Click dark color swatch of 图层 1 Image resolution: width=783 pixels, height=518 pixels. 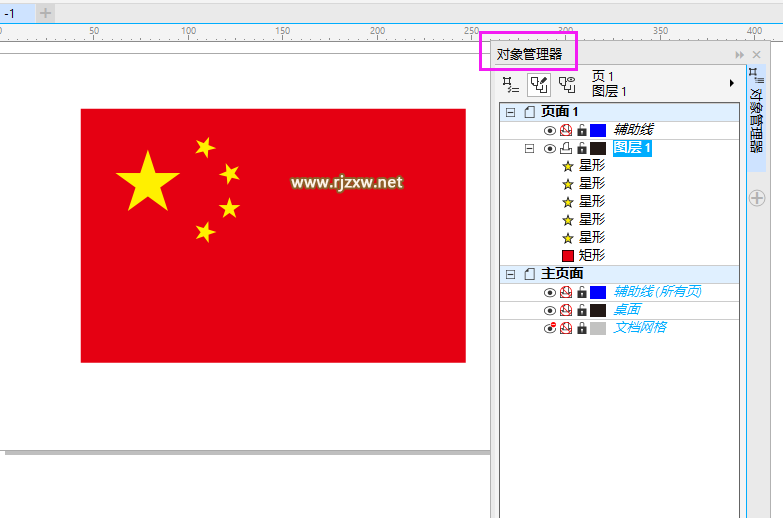[598, 148]
